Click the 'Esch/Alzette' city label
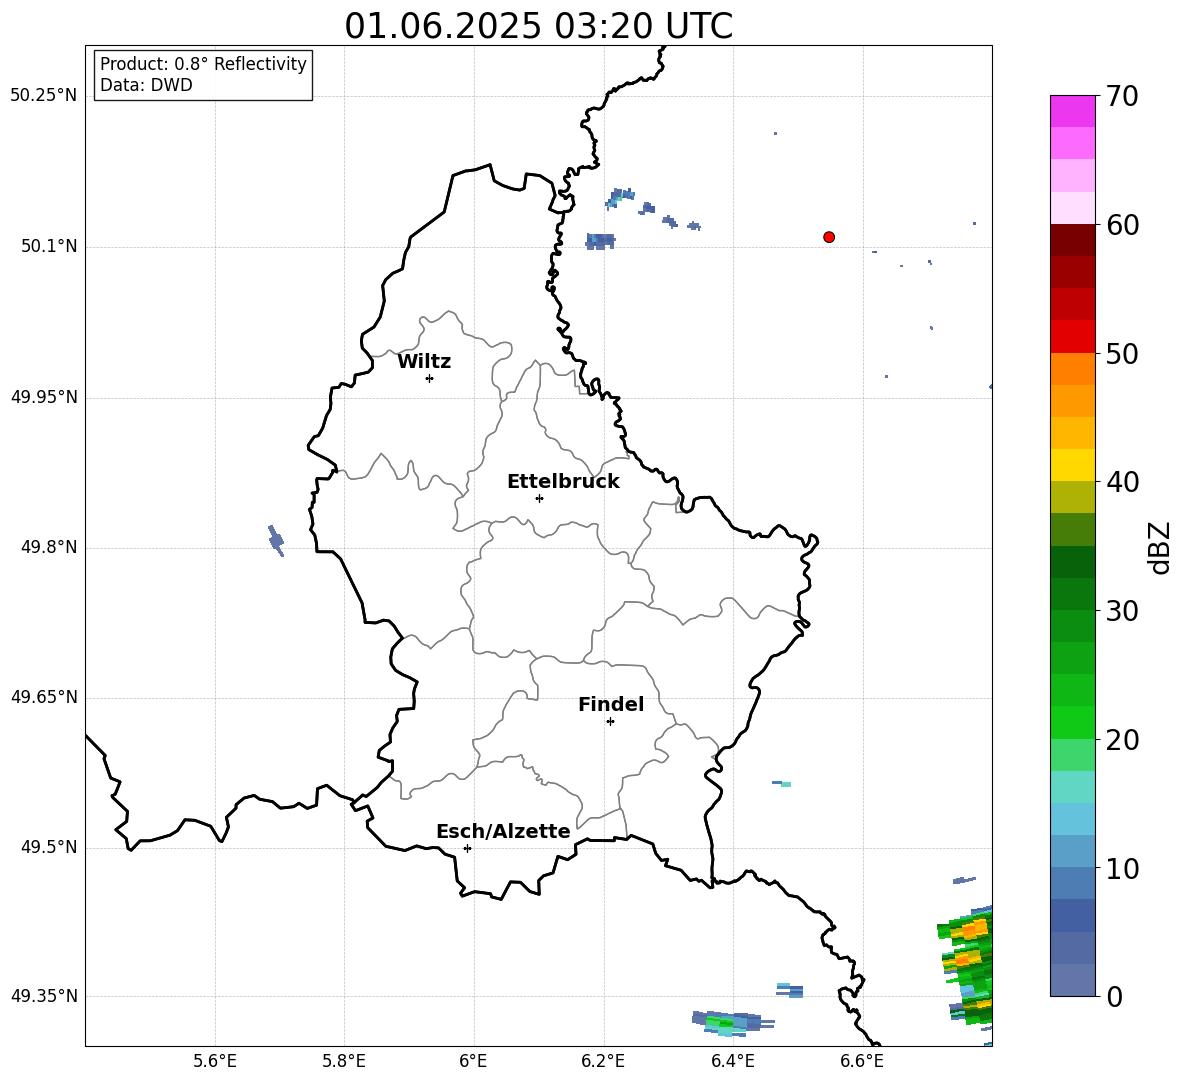This screenshot has height=1081, width=1184. (x=503, y=831)
